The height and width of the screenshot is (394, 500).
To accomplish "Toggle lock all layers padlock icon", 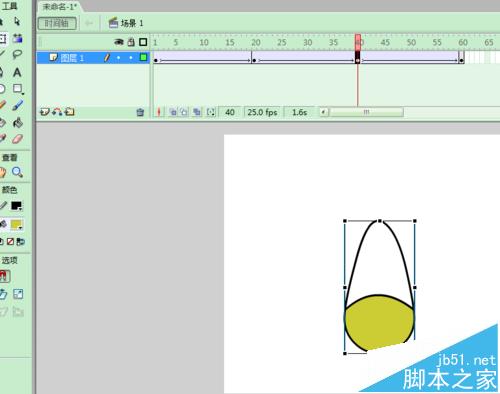I will (131, 42).
